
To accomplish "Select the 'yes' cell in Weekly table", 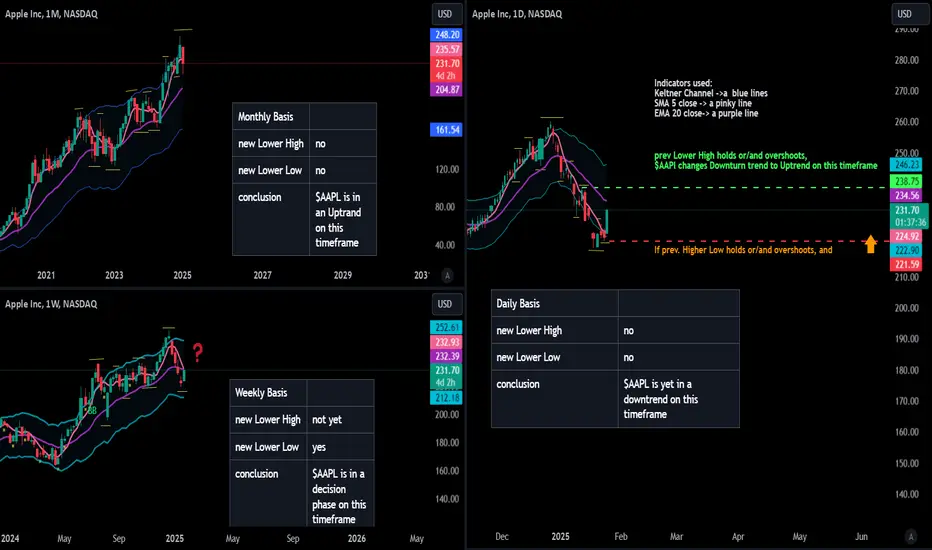I will [341, 447].
